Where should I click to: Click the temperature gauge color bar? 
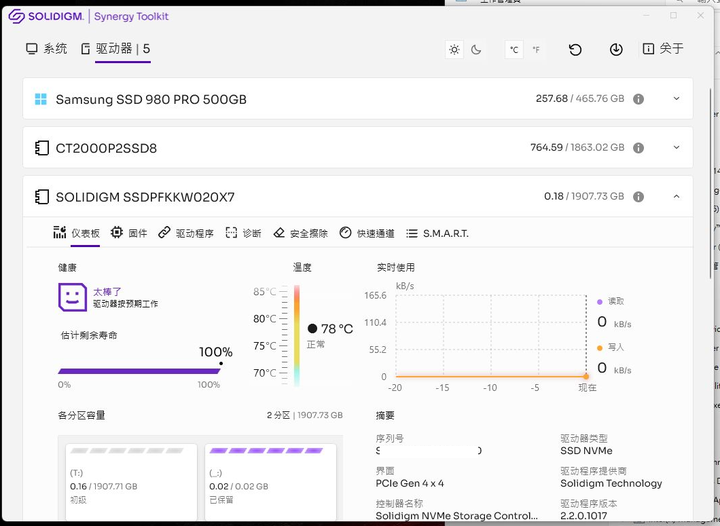pyautogui.click(x=297, y=335)
